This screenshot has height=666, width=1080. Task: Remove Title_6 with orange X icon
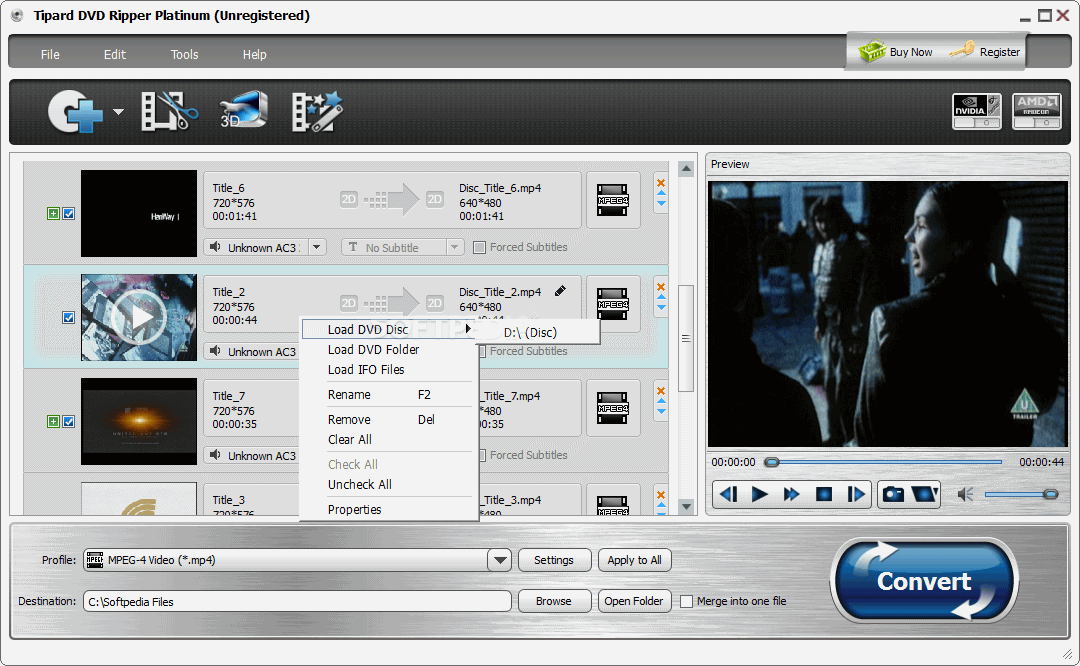pyautogui.click(x=661, y=183)
